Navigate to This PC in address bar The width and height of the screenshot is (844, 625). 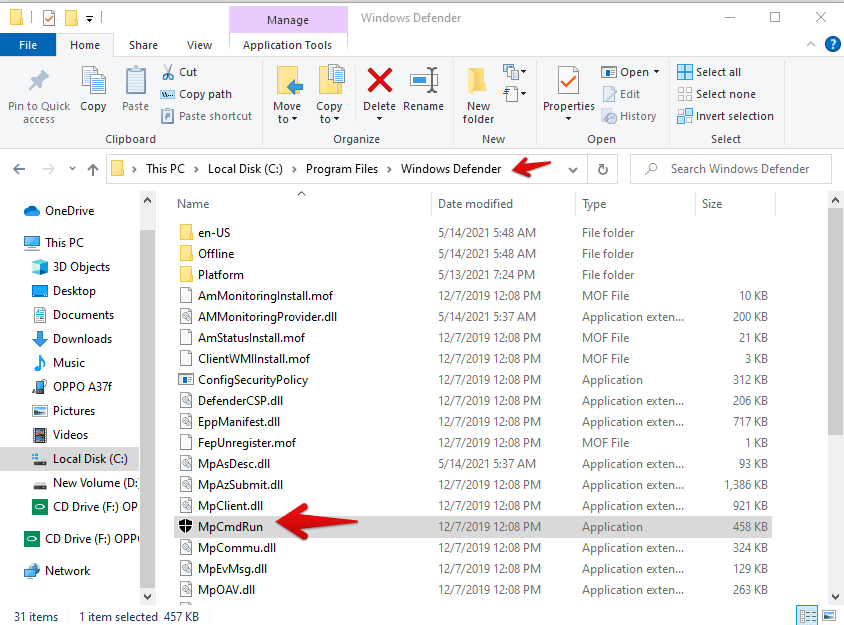(165, 169)
